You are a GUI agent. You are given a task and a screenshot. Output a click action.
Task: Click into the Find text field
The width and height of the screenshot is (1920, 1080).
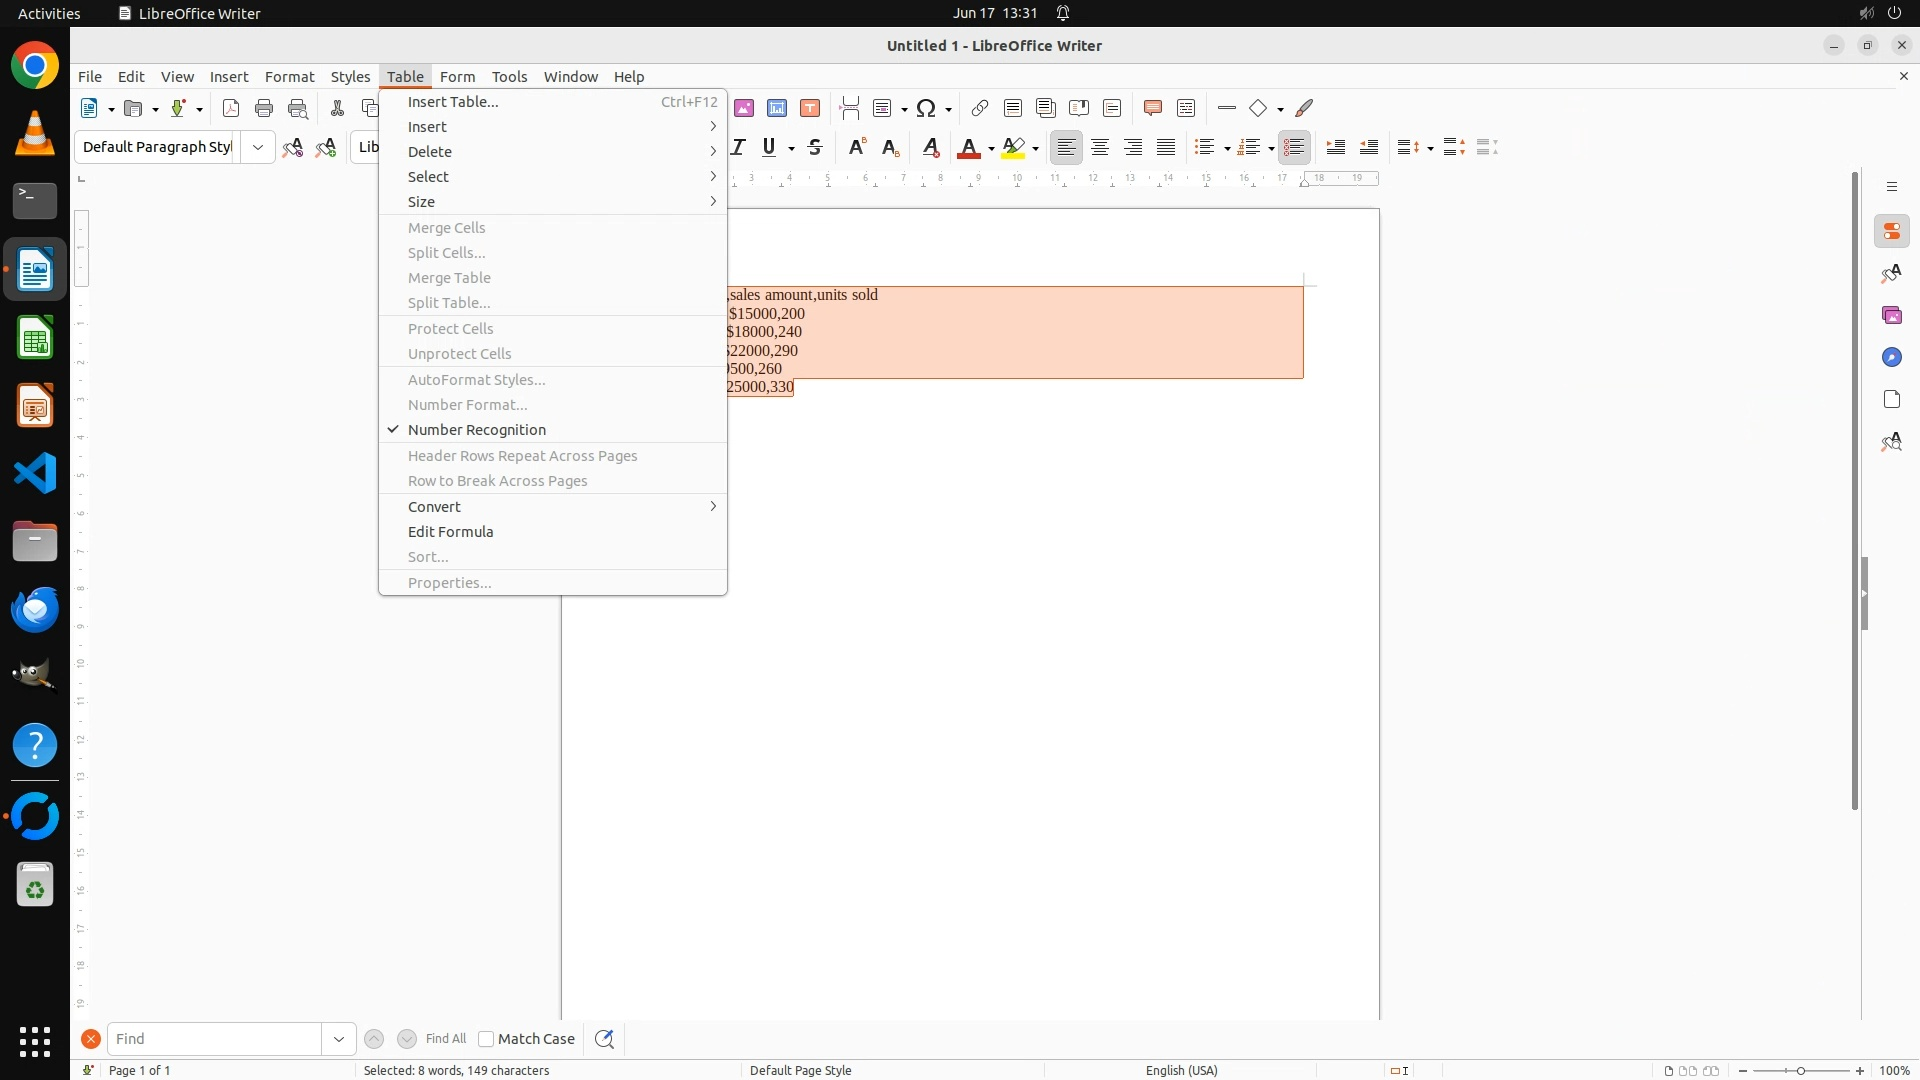[x=215, y=1039]
